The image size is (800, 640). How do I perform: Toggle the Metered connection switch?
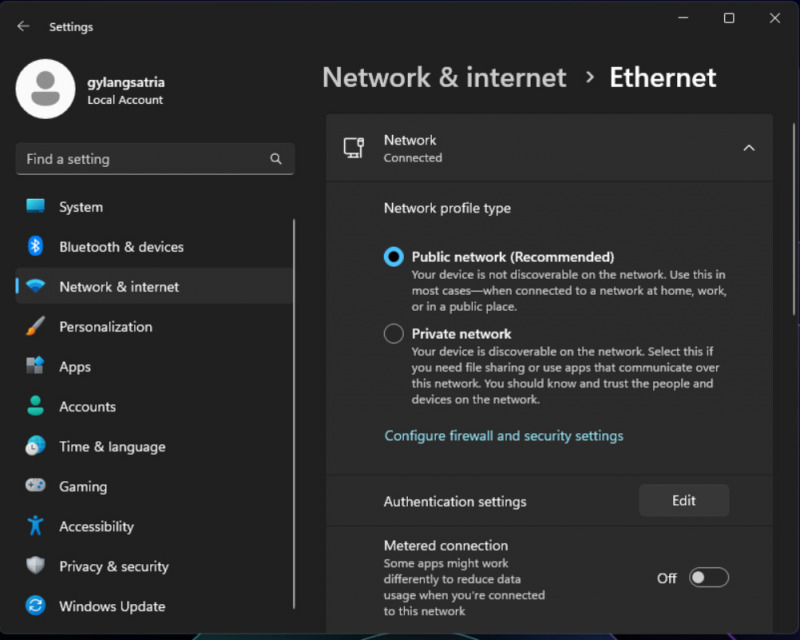709,578
